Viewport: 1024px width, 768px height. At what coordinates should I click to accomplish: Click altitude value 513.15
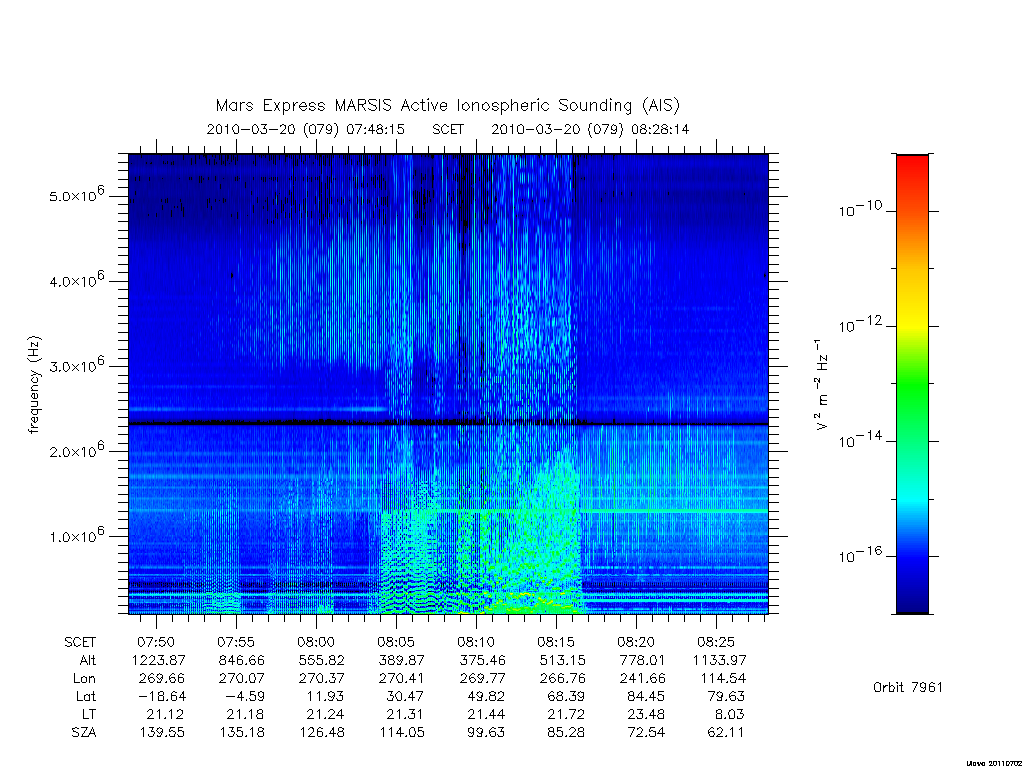tap(562, 660)
